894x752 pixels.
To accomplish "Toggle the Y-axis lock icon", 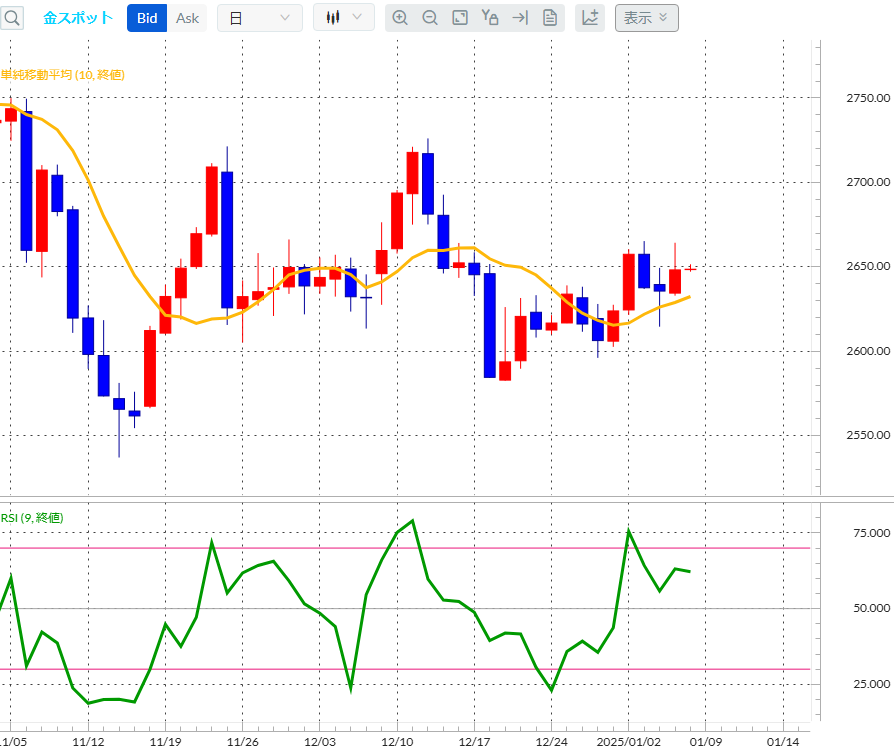I will tap(490, 18).
